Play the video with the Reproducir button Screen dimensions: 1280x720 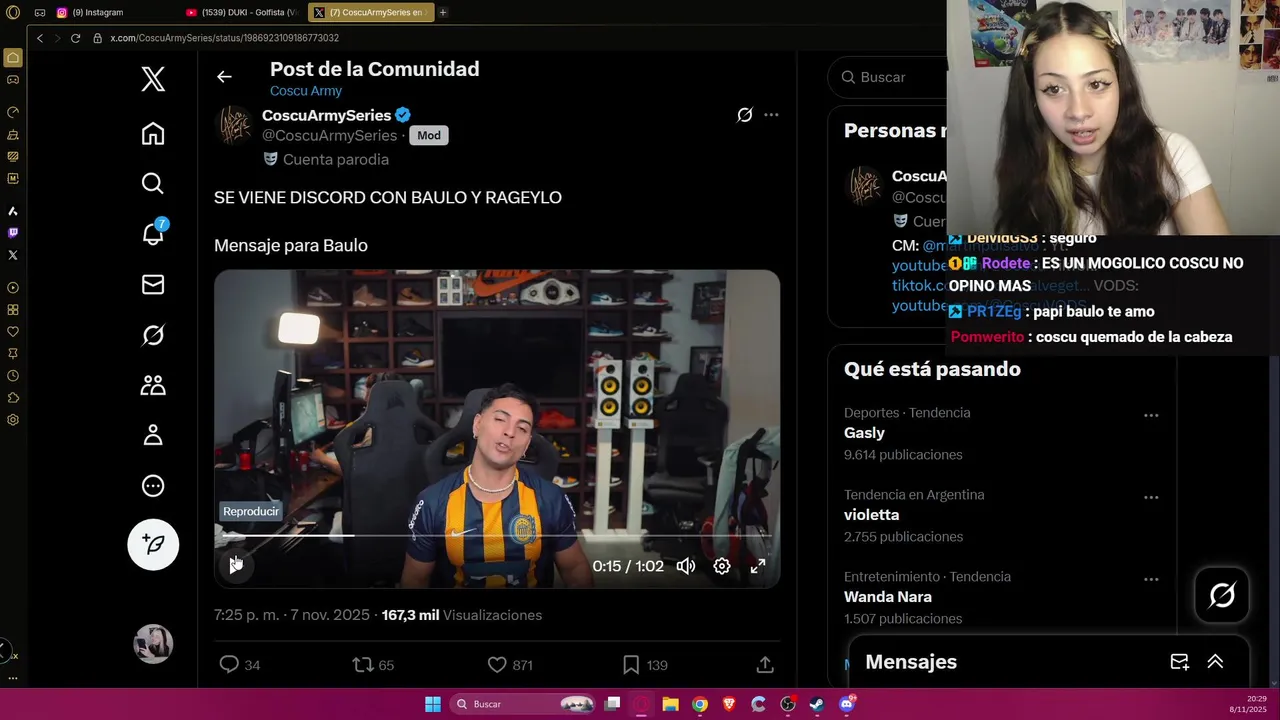[236, 566]
